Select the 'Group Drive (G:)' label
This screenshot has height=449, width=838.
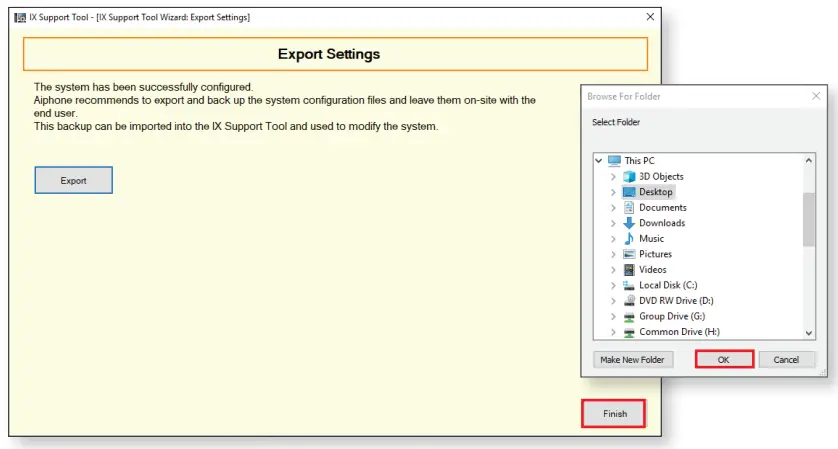tap(672, 316)
